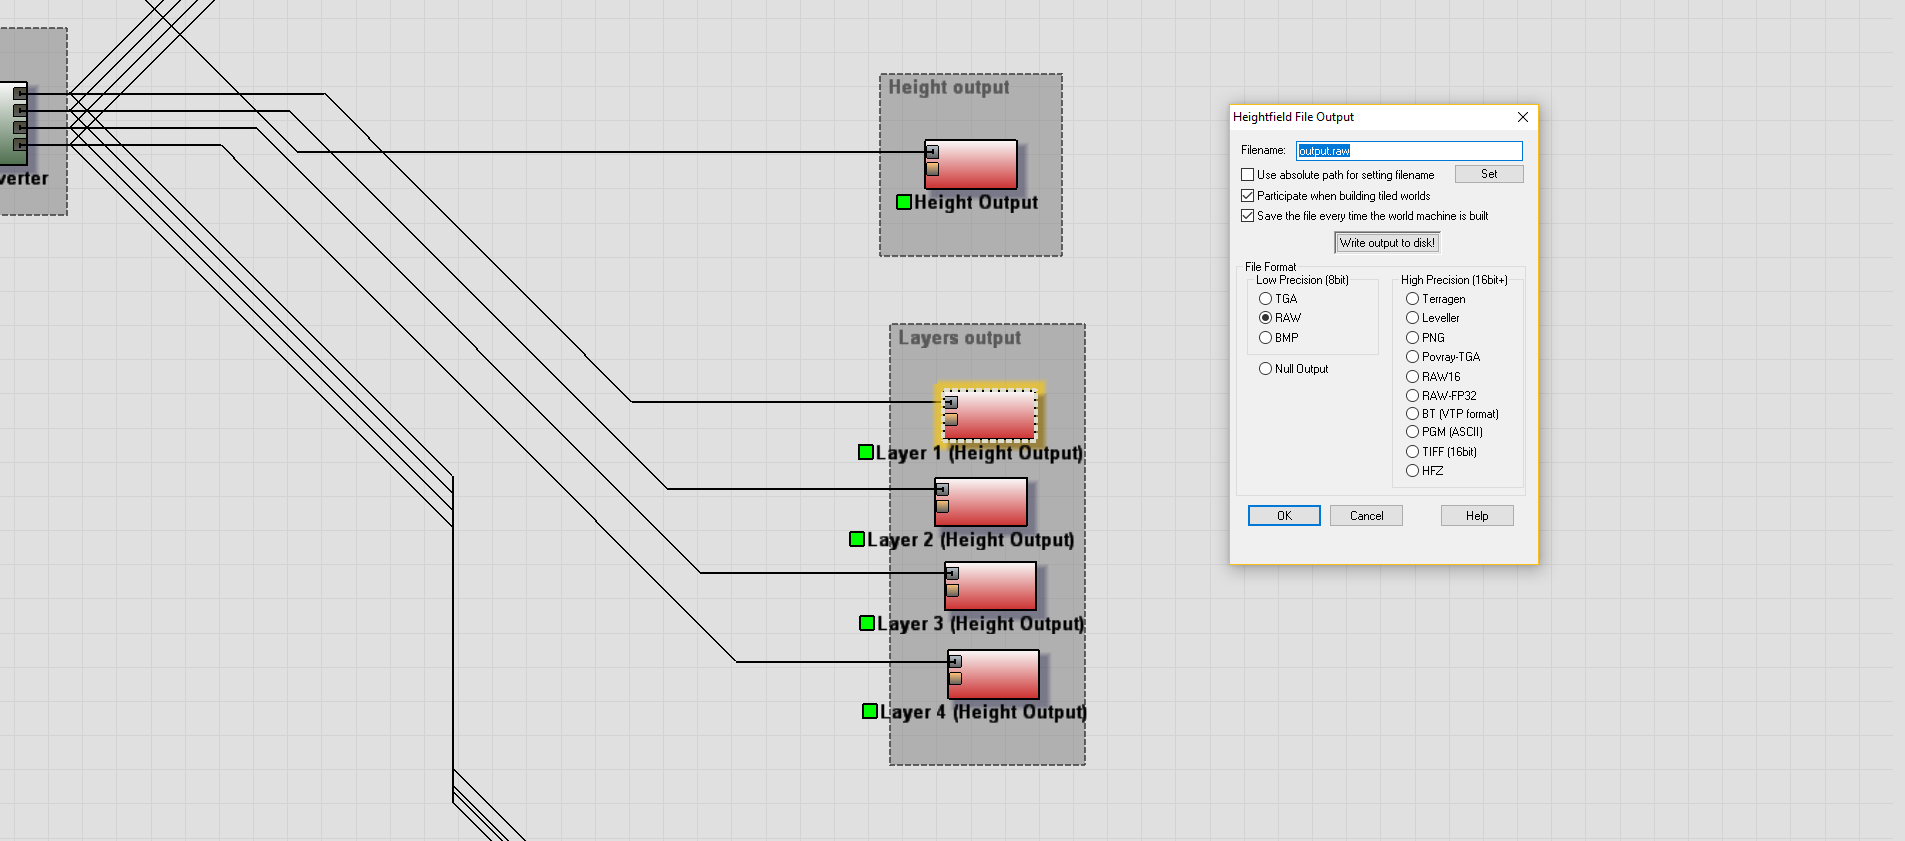Click the green status square beside Layer 2

click(857, 539)
